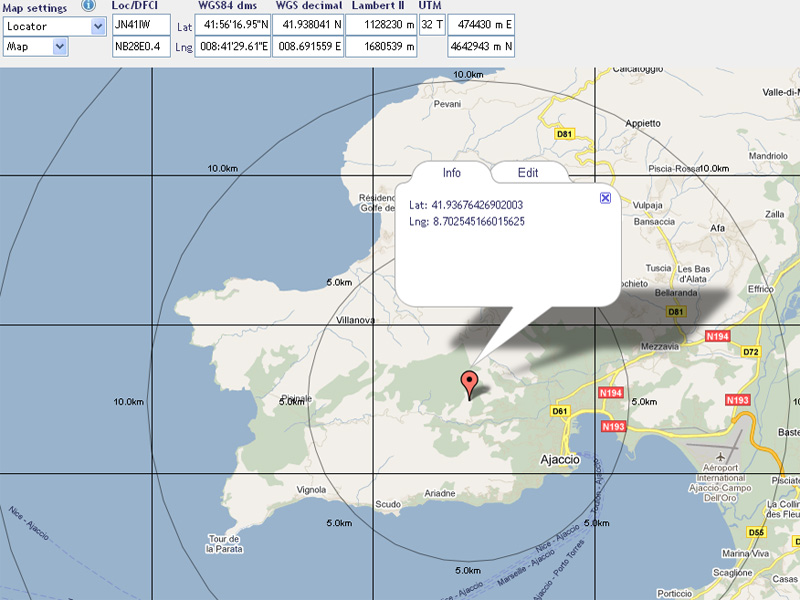Screen dimensions: 800x600
Task: Click the Scudo place label
Action: (x=388, y=504)
